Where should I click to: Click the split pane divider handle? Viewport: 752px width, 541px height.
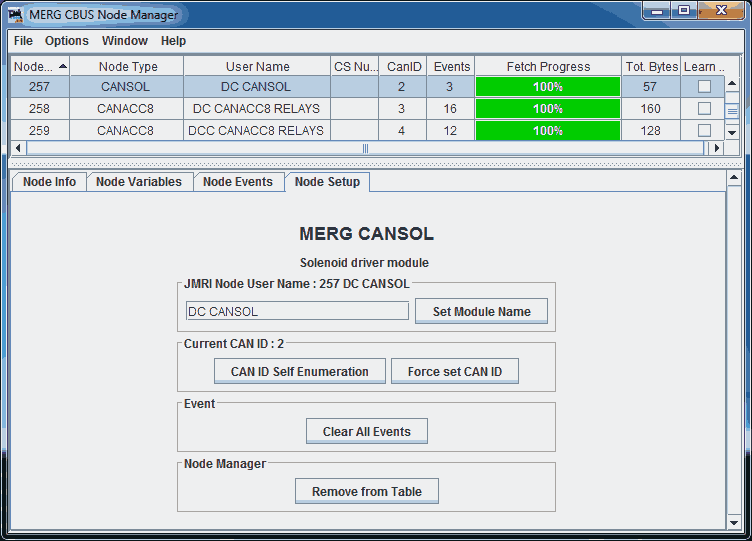376,164
